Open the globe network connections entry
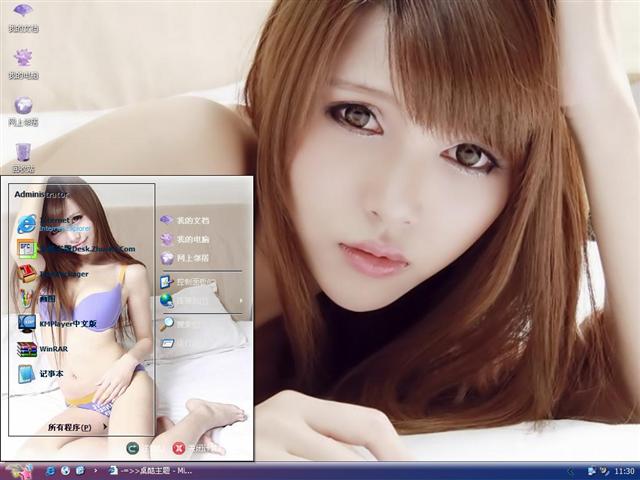 pos(184,301)
